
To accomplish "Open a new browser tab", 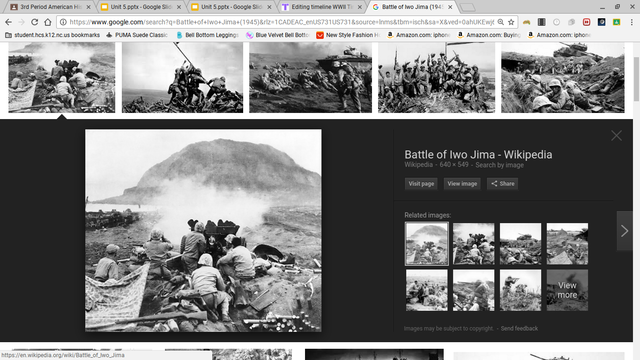I will pos(468,7).
